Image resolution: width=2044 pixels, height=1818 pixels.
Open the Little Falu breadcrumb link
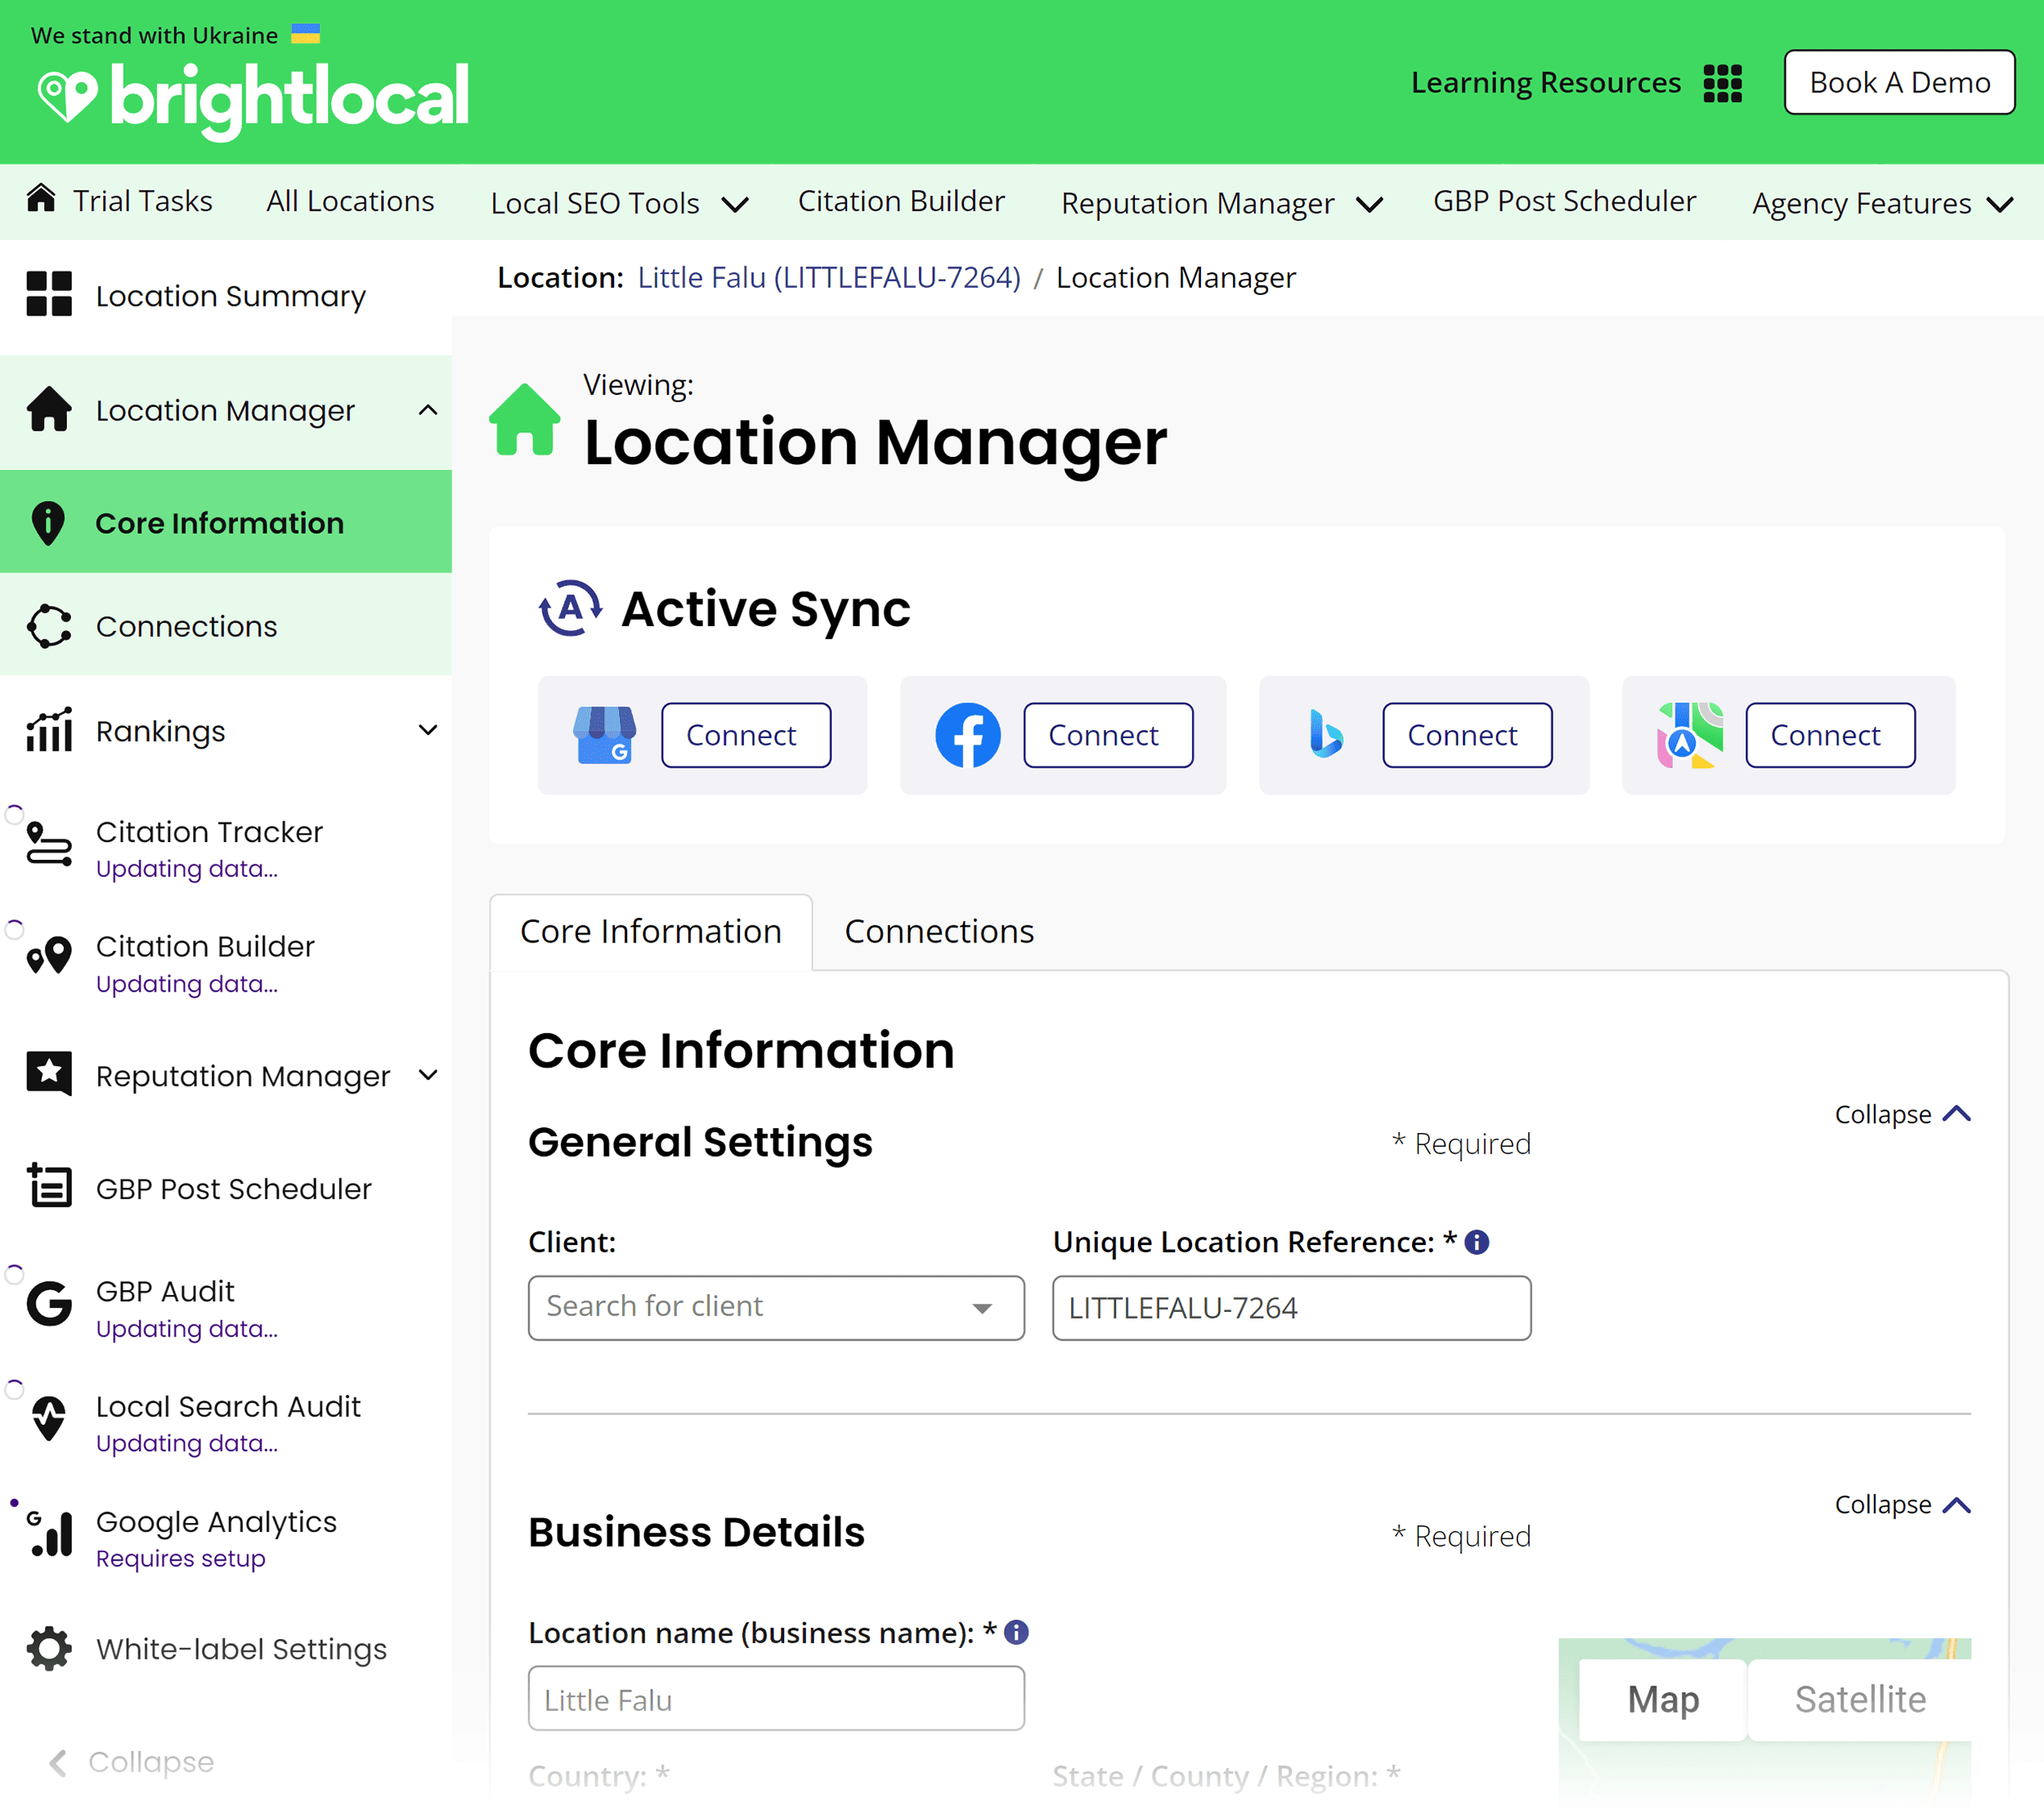[x=829, y=277]
